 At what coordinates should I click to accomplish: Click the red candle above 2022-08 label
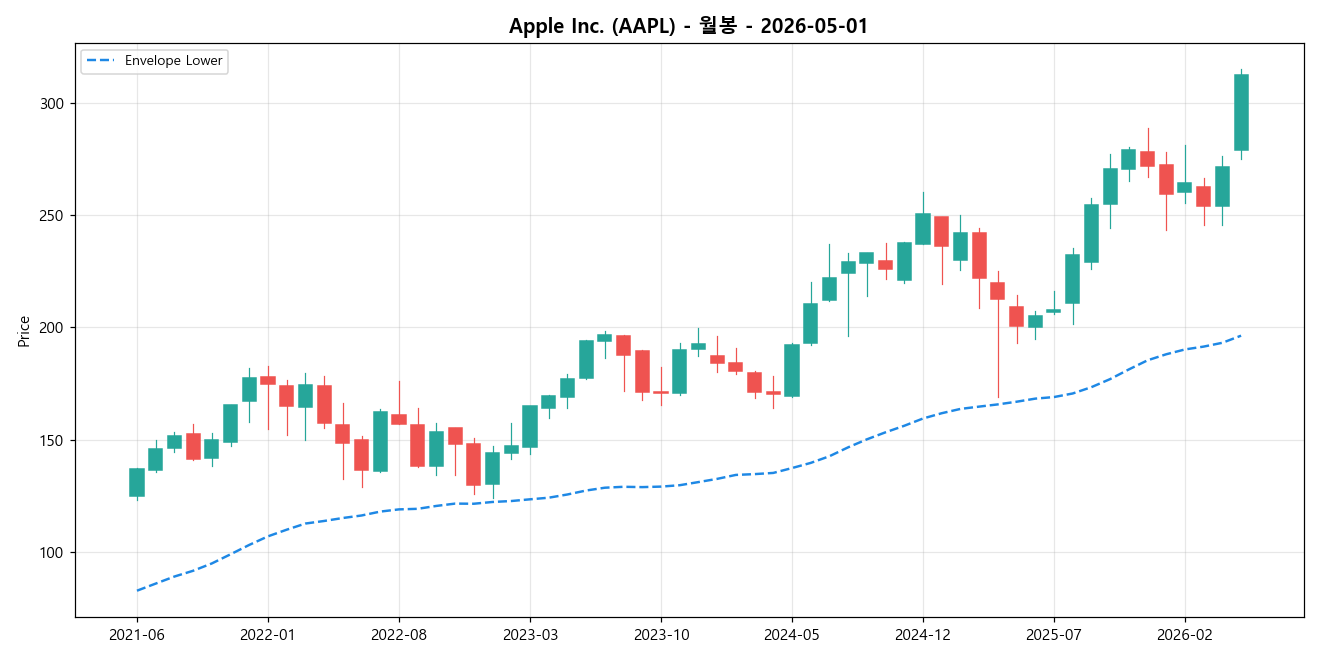(399, 419)
